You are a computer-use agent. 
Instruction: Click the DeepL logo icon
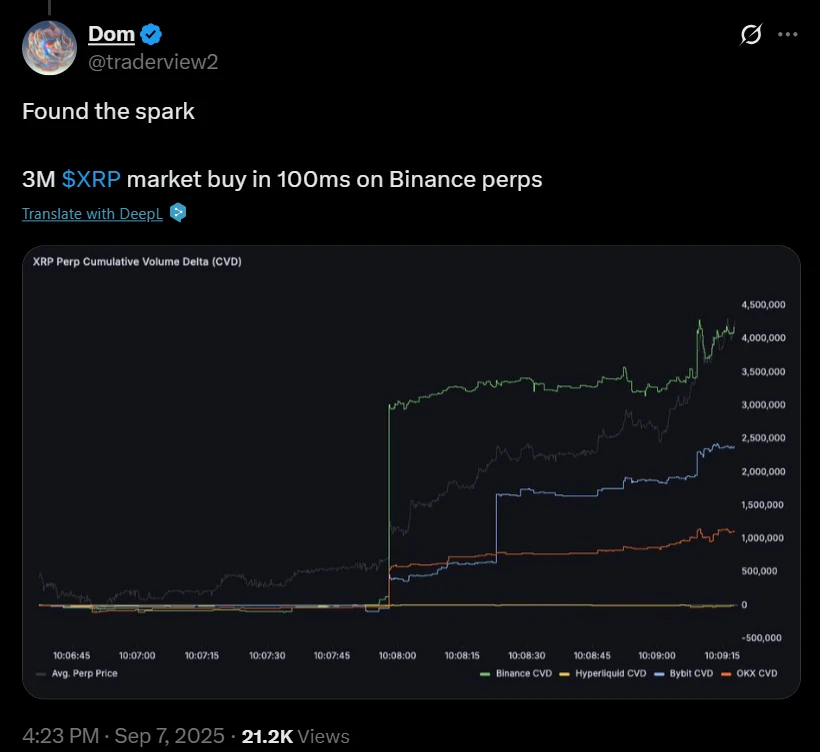178,213
